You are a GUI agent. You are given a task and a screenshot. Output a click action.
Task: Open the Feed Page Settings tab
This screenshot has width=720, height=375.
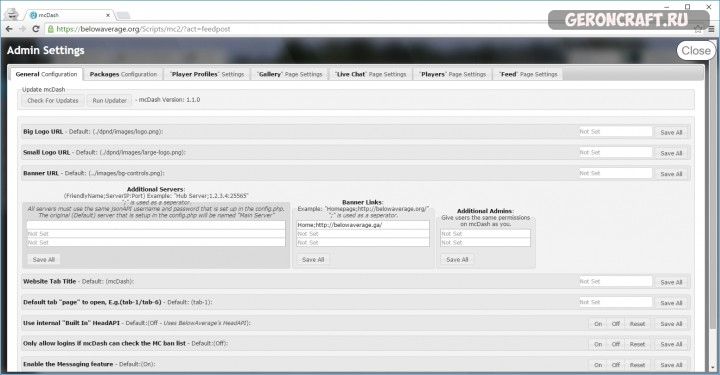tap(528, 74)
